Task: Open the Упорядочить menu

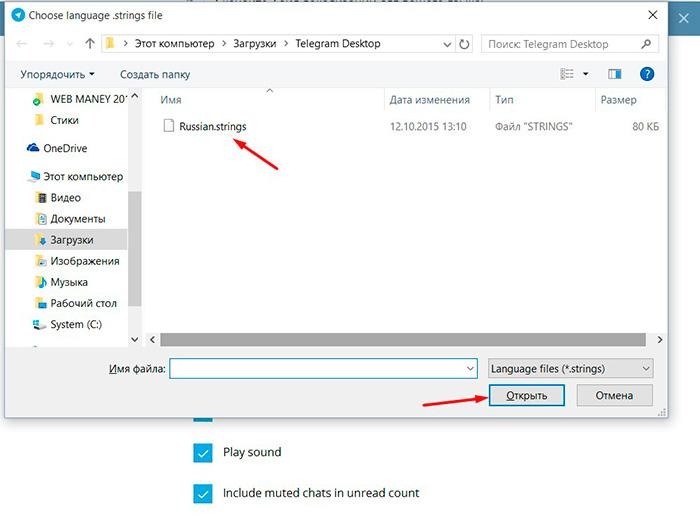Action: click(57, 75)
